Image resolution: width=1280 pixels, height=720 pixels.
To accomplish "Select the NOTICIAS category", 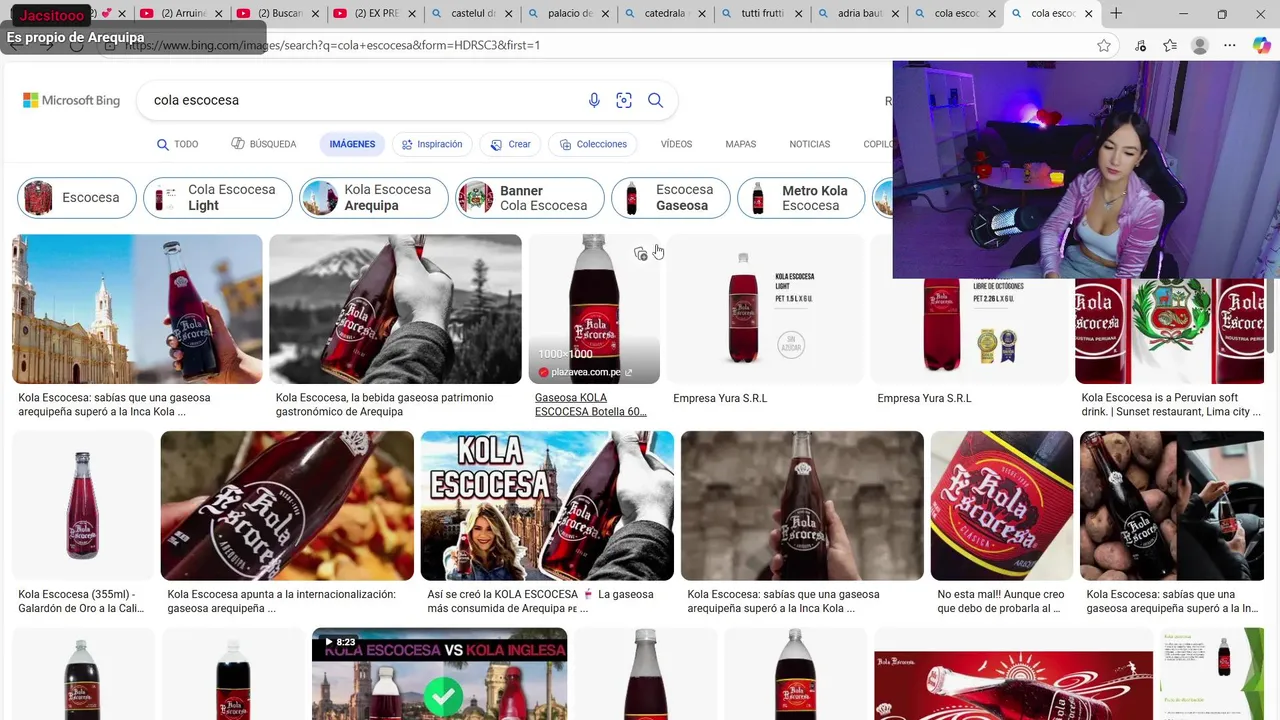I will [x=810, y=144].
